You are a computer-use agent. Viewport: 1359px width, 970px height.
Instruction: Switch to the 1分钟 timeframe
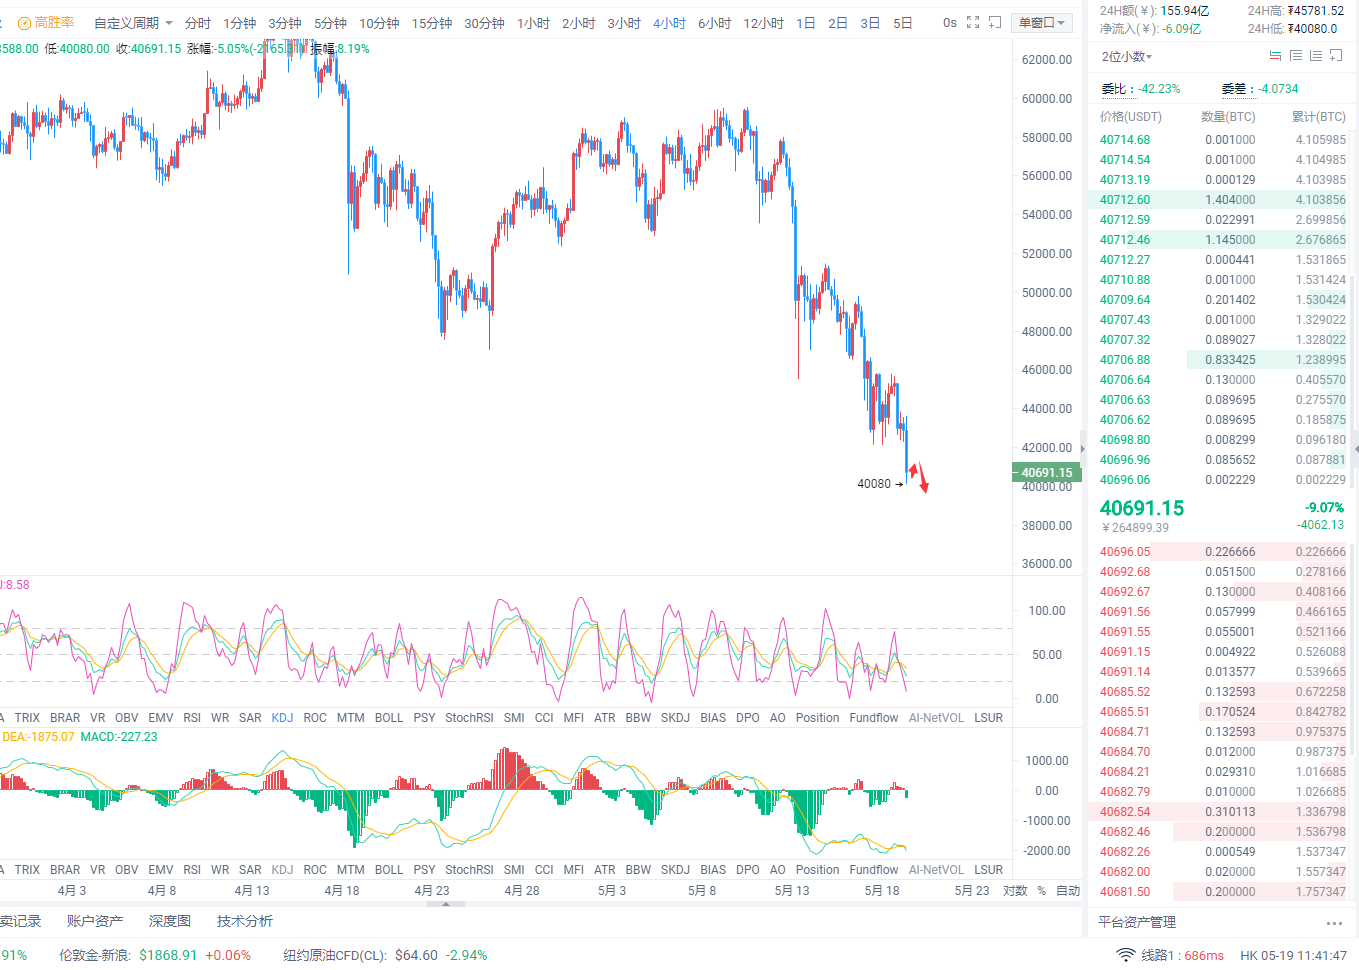[x=239, y=23]
